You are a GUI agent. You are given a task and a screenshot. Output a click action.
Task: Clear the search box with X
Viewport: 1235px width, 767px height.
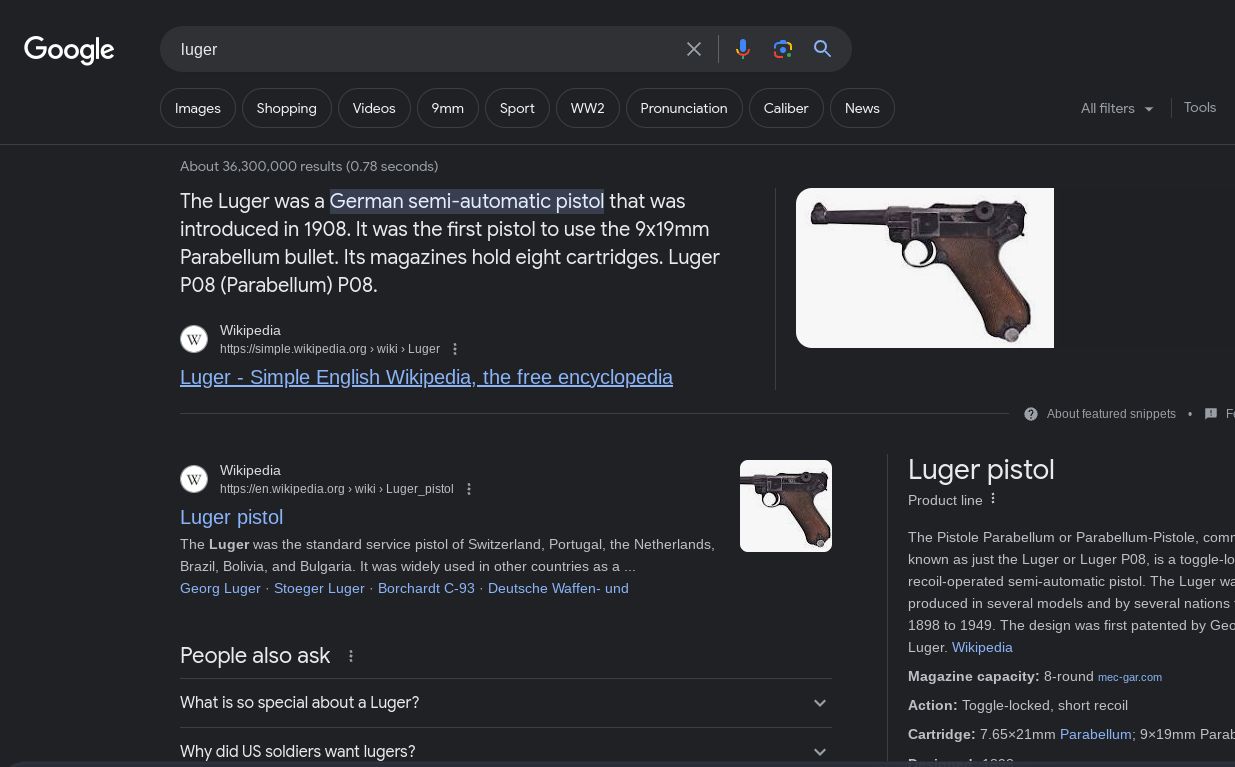pyautogui.click(x=694, y=49)
